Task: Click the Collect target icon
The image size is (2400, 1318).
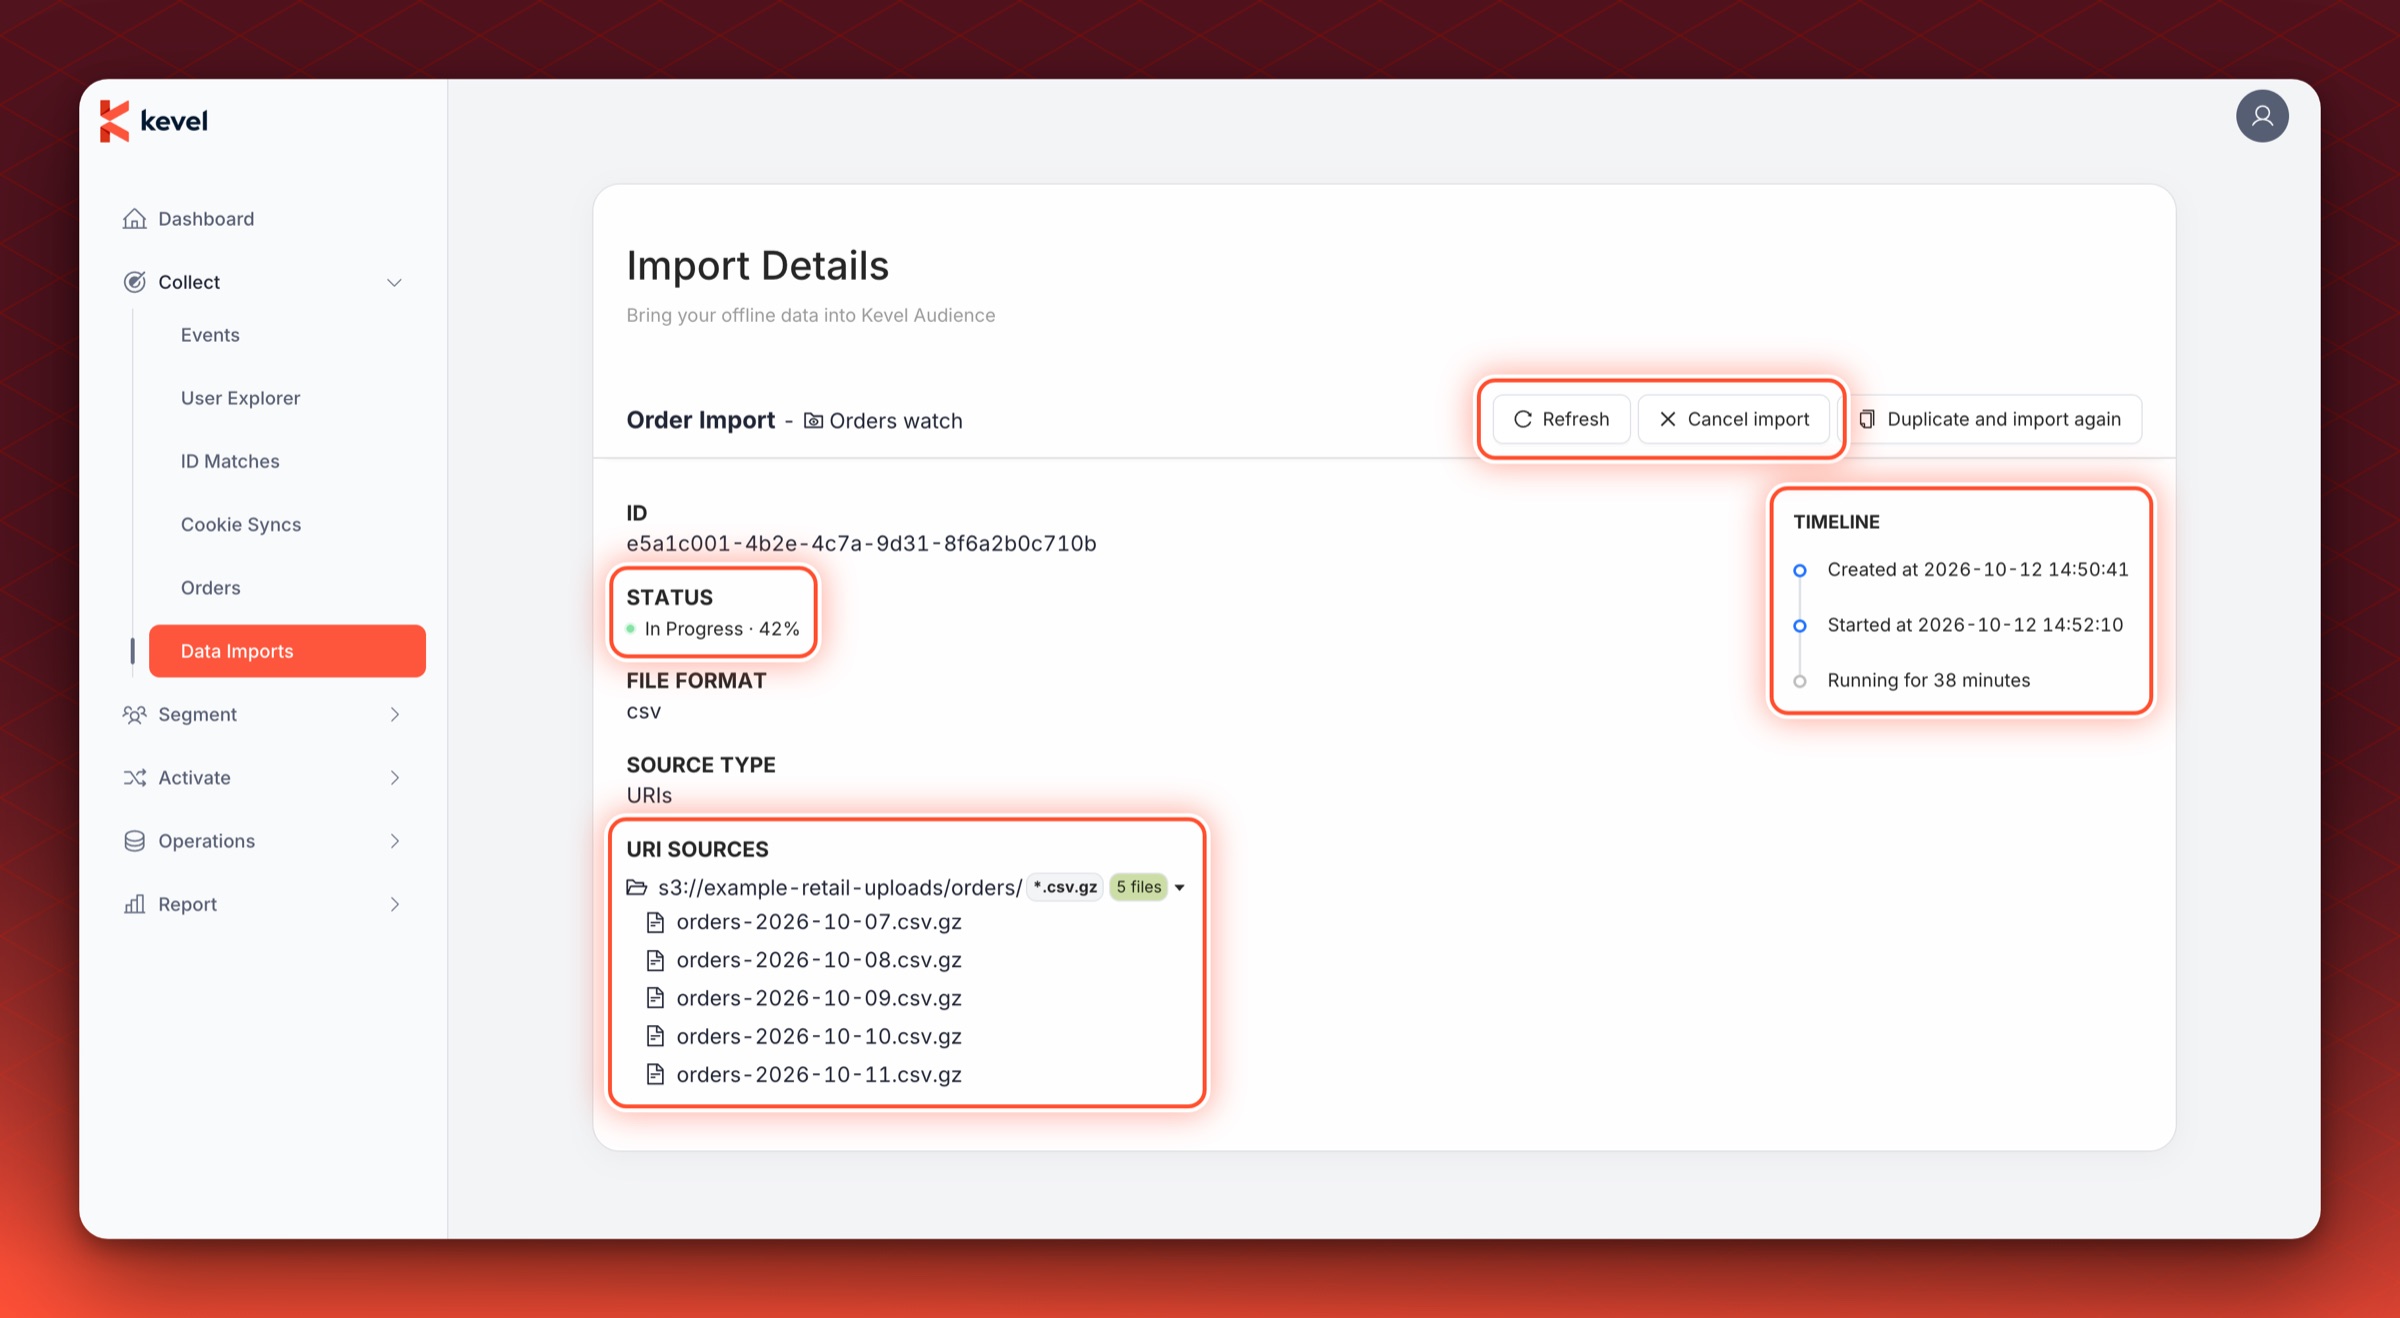Action: [x=134, y=282]
